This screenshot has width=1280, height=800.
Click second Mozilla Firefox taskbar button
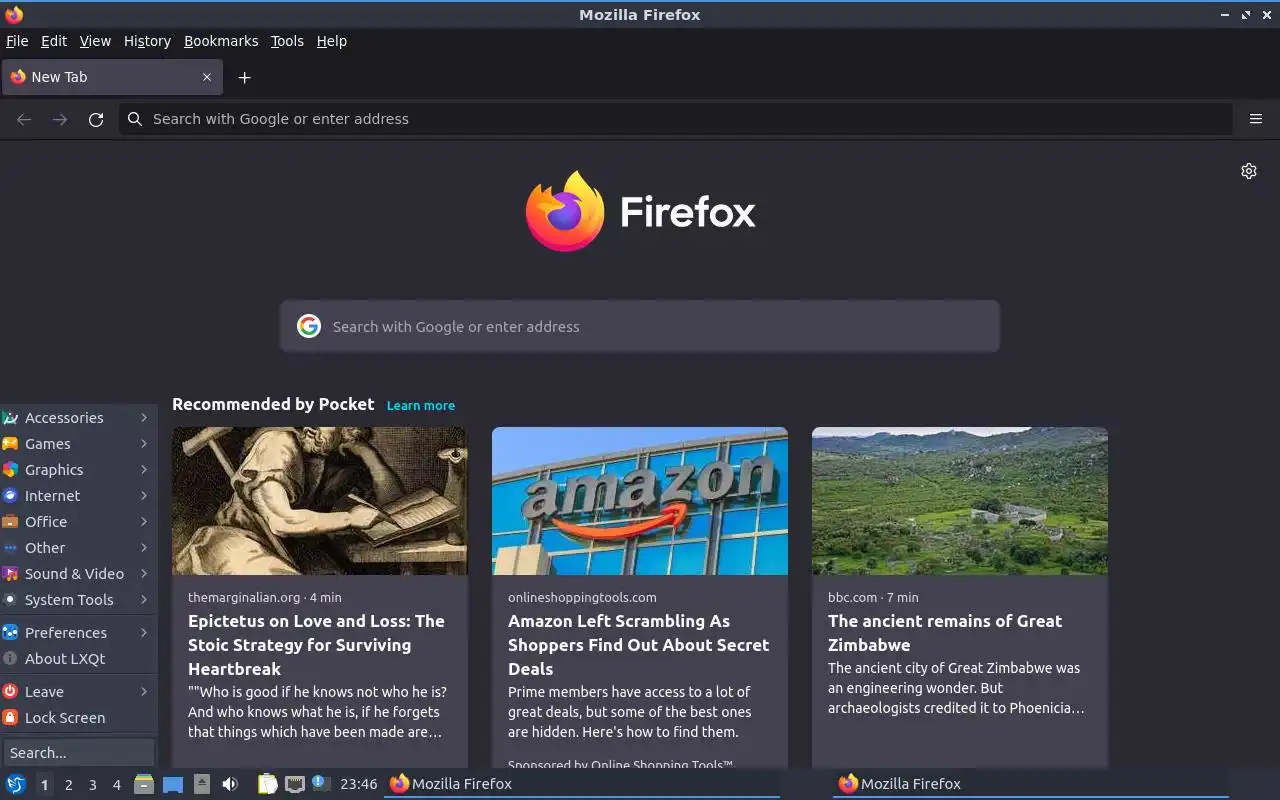(x=1031, y=784)
